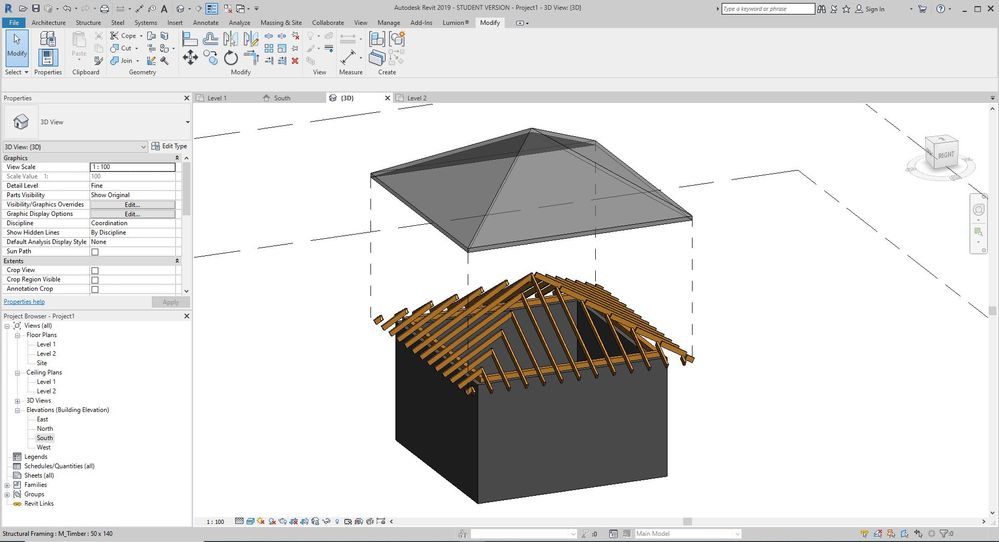The width and height of the screenshot is (999, 542).
Task: Click Edit for Visibility/Graphics Overrides
Action: click(x=132, y=204)
